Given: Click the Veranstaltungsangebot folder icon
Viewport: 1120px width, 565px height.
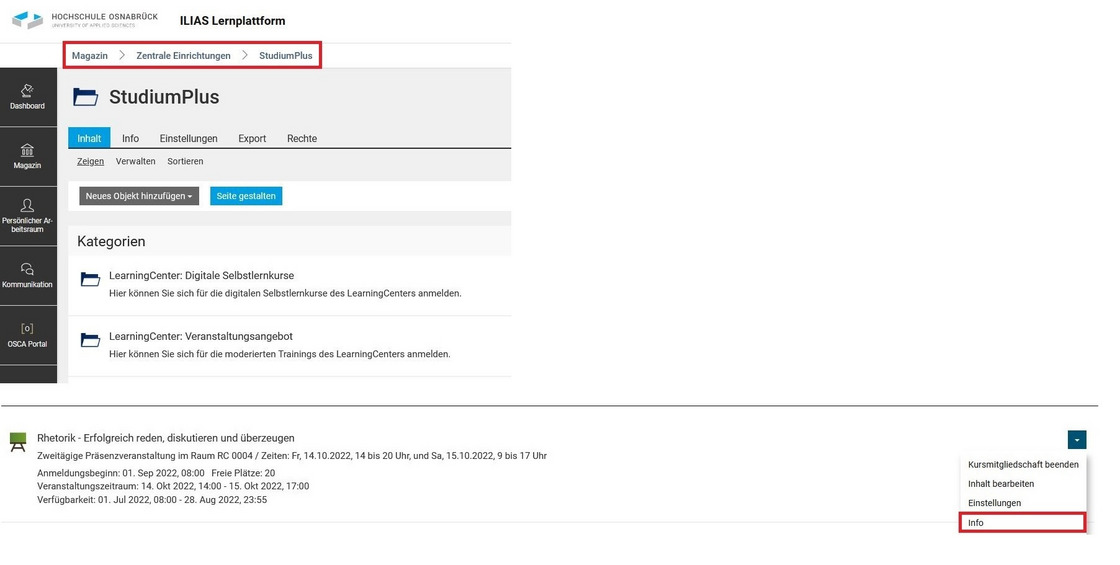Looking at the screenshot, I should (90, 341).
